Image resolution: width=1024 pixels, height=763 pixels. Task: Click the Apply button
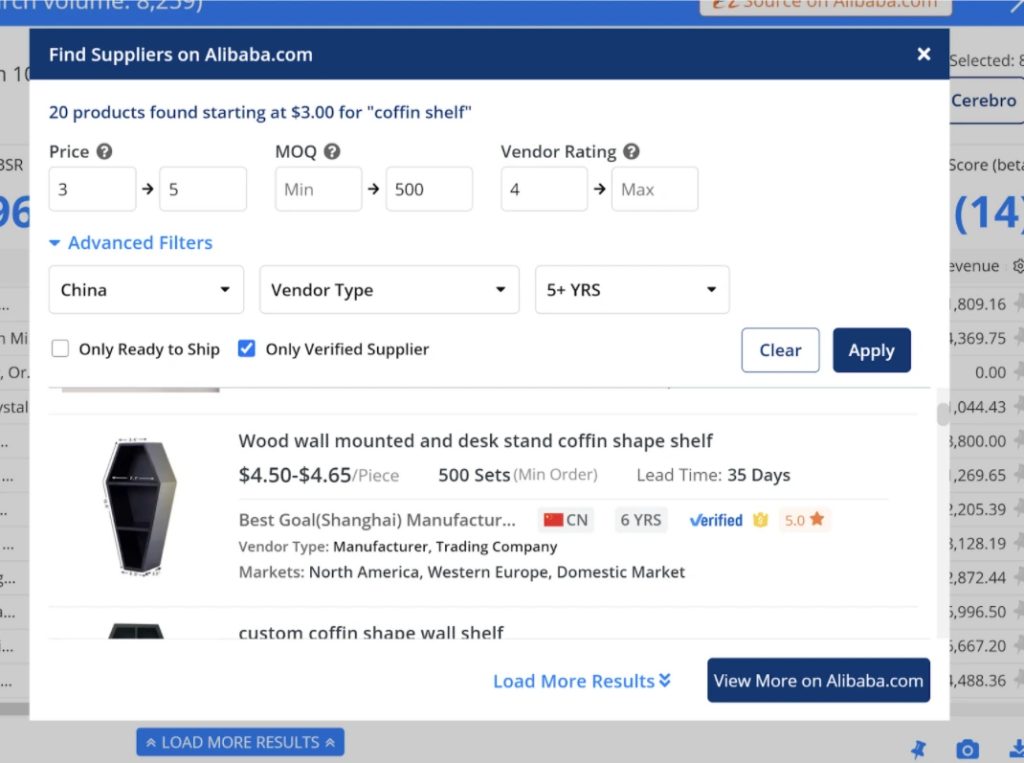[x=871, y=350]
